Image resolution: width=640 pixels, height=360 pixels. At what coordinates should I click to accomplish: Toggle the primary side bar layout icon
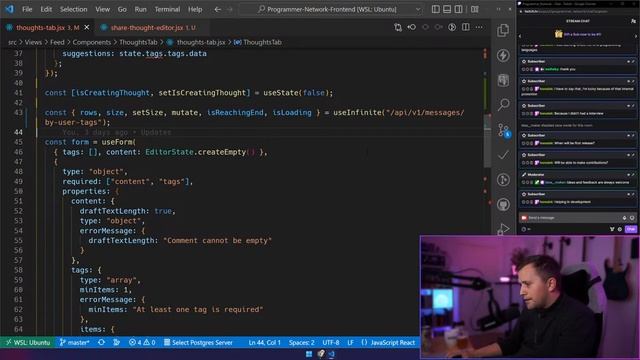[x=436, y=9]
